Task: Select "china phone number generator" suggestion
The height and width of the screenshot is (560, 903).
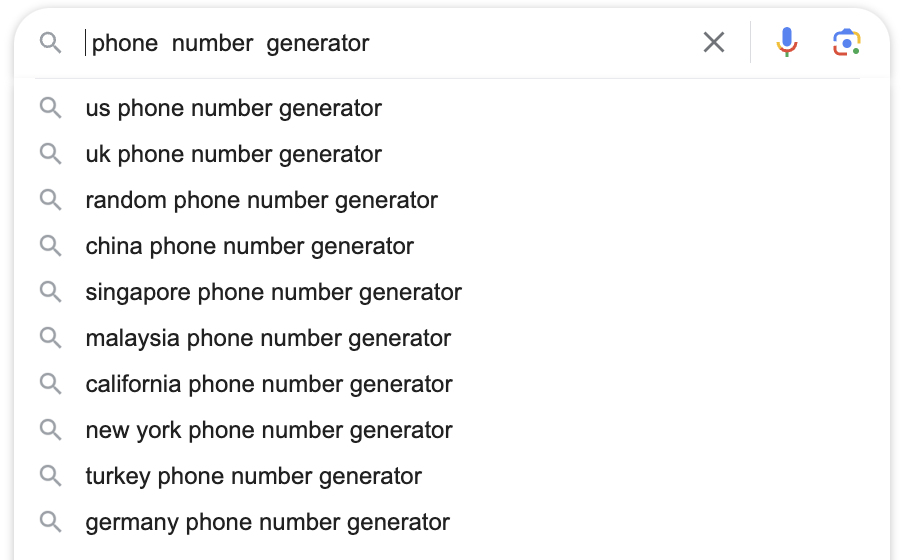Action: [x=249, y=246]
